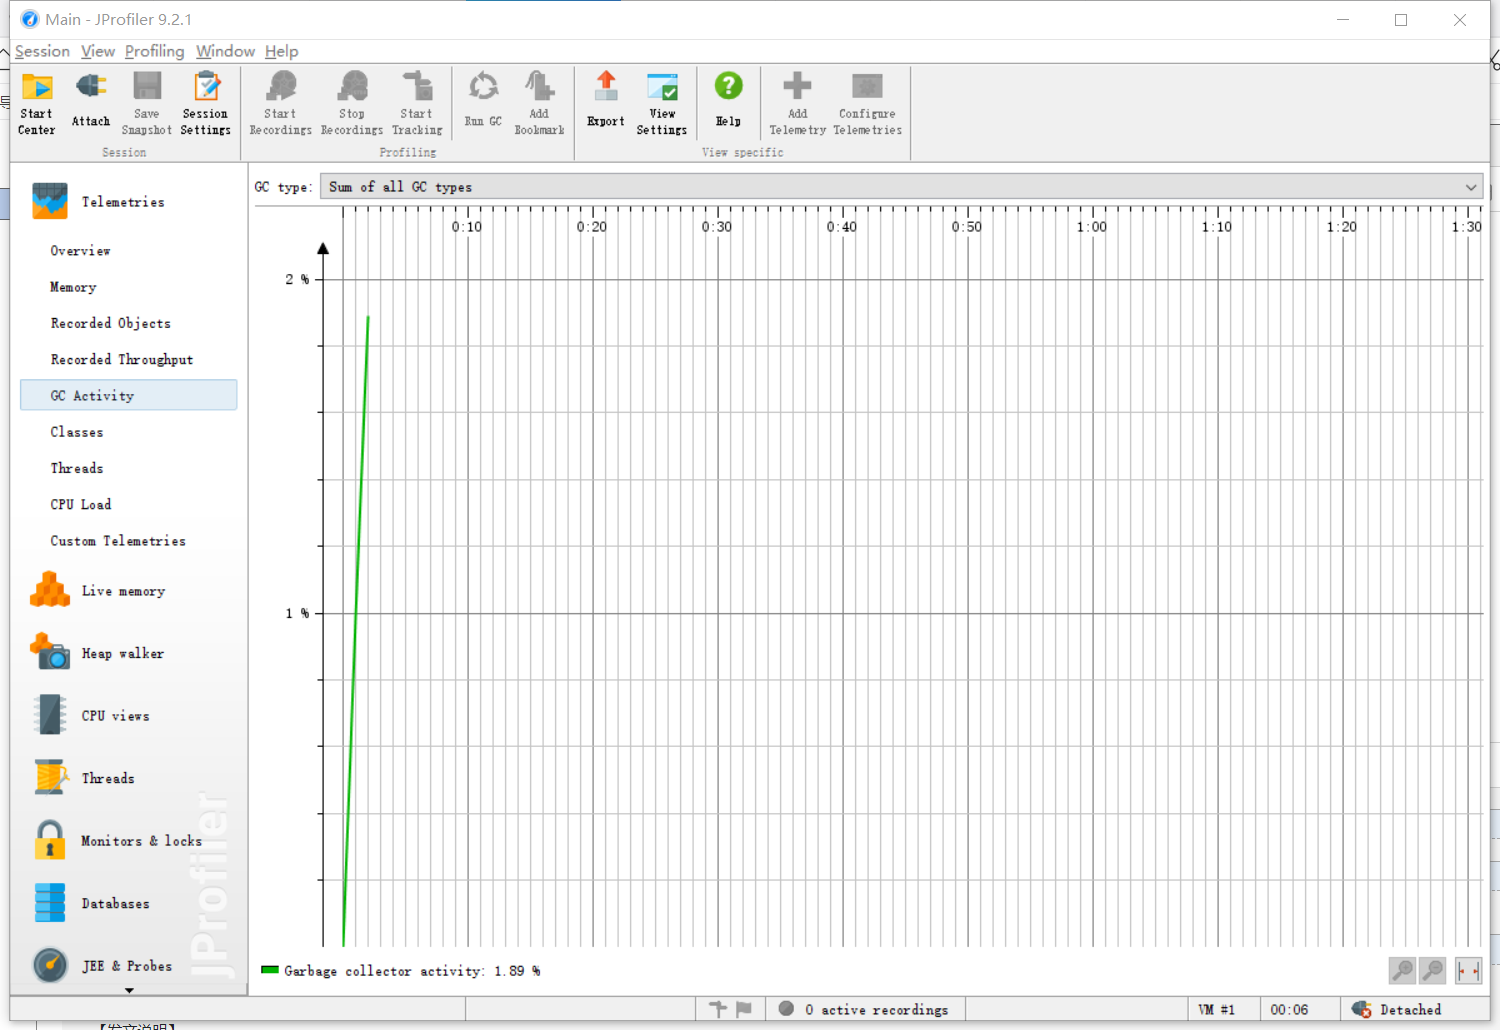Image resolution: width=1500 pixels, height=1030 pixels.
Task: Click the 0:30 mark on the time axis
Action: [717, 227]
